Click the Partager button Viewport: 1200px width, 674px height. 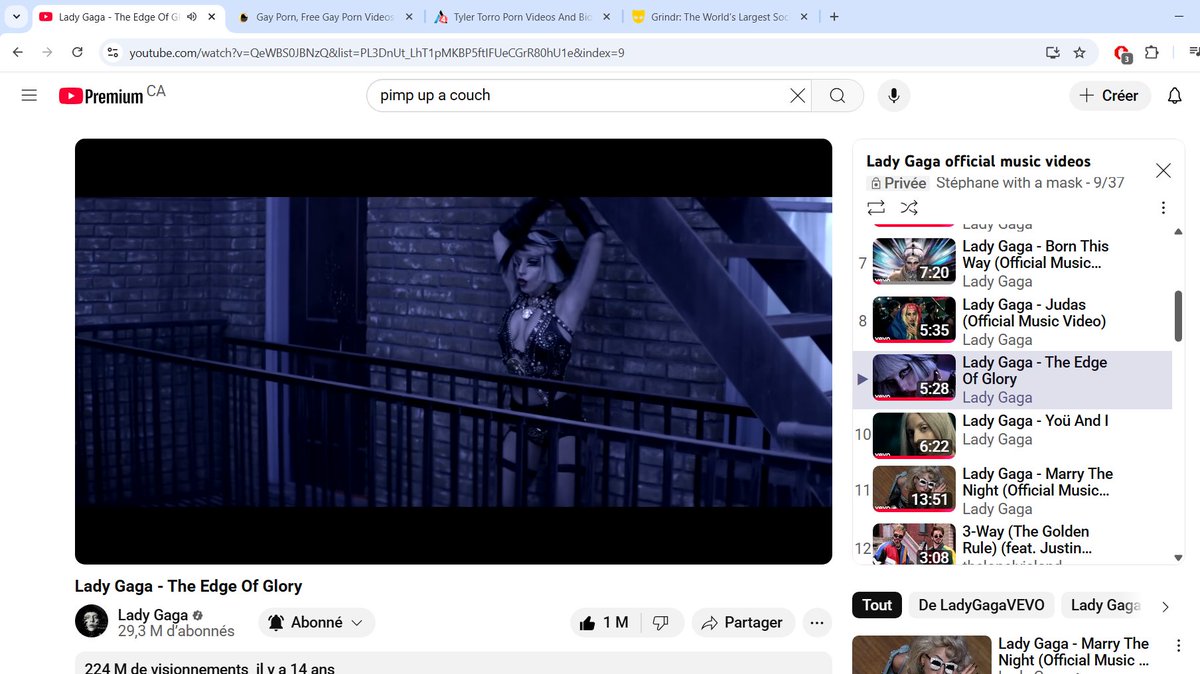click(743, 622)
